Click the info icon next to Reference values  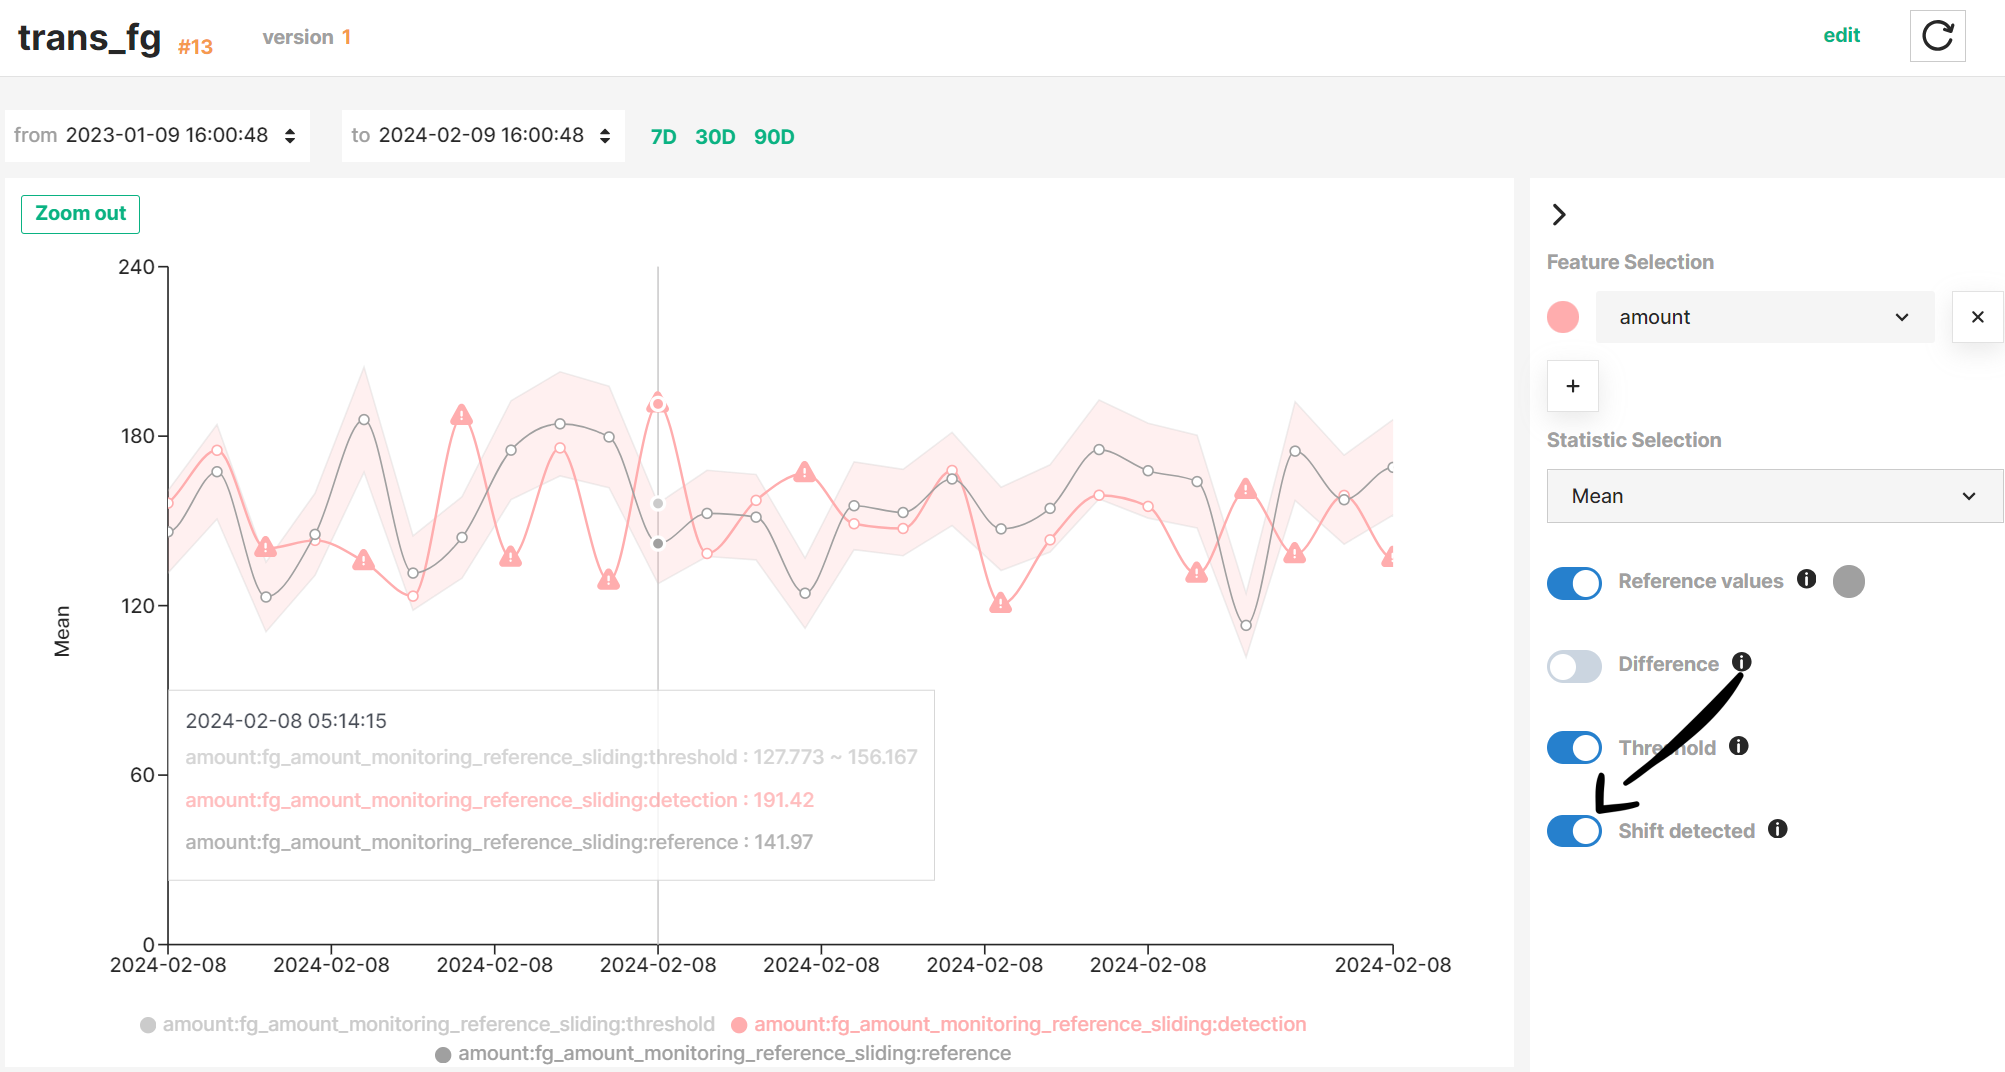1808,580
